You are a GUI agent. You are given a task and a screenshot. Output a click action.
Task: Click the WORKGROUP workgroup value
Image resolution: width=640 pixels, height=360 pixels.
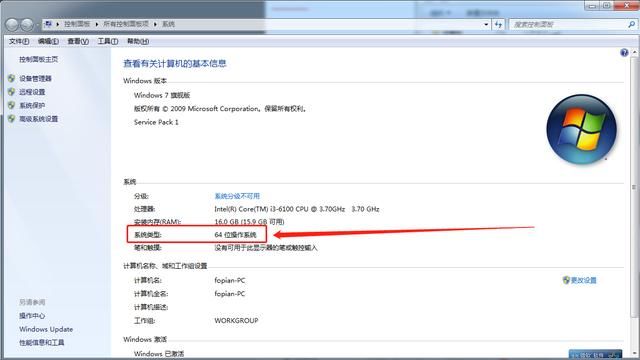point(236,321)
